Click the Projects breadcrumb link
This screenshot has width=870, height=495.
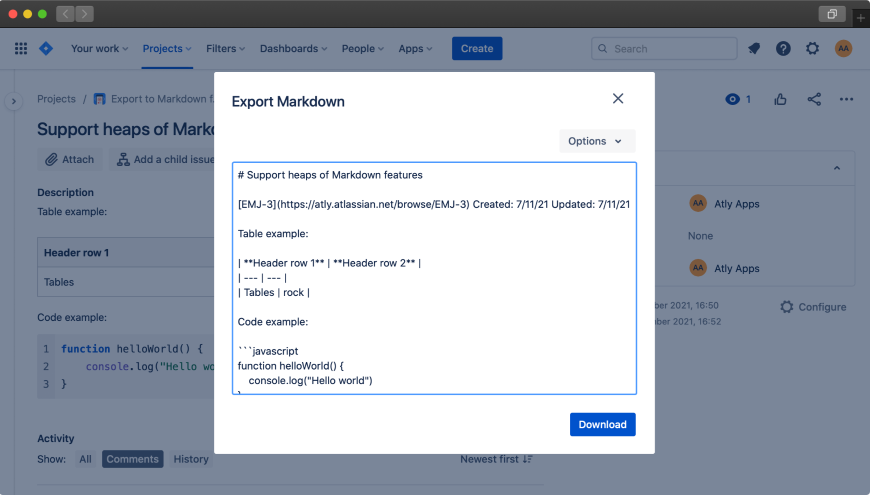pos(56,99)
